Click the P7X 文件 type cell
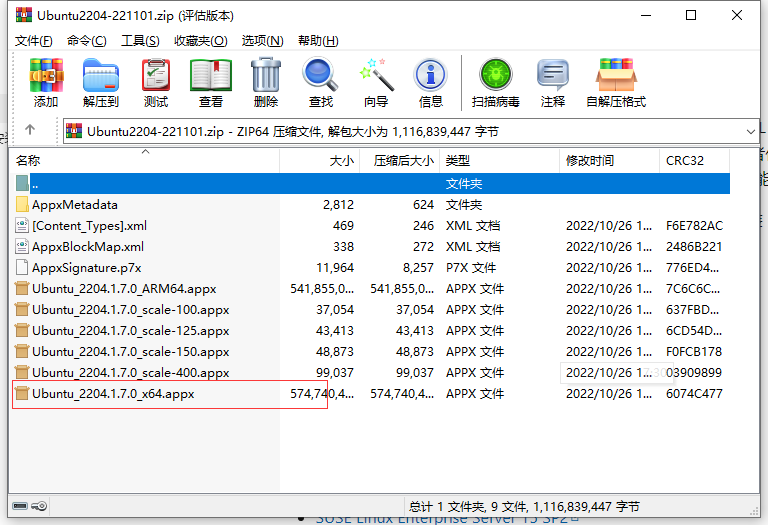768x525 pixels. pyautogui.click(x=471, y=267)
